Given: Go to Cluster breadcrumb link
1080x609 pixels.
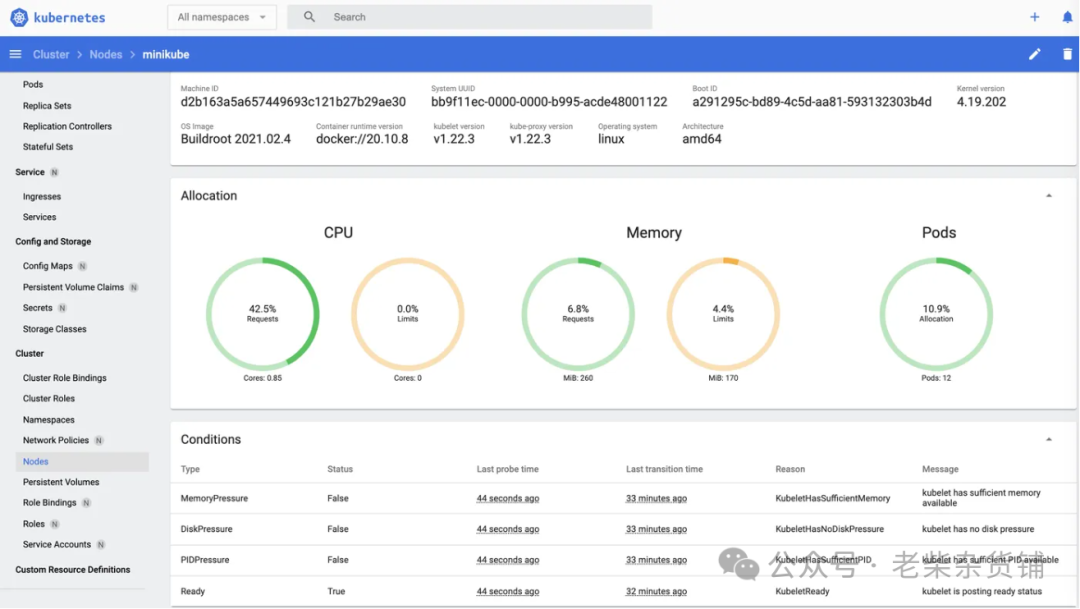Looking at the screenshot, I should pos(51,54).
